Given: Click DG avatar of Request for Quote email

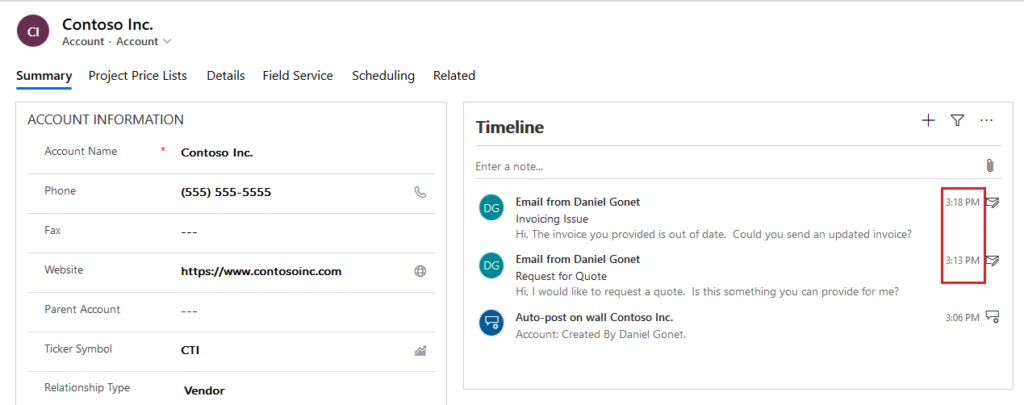Looking at the screenshot, I should tap(491, 265).
